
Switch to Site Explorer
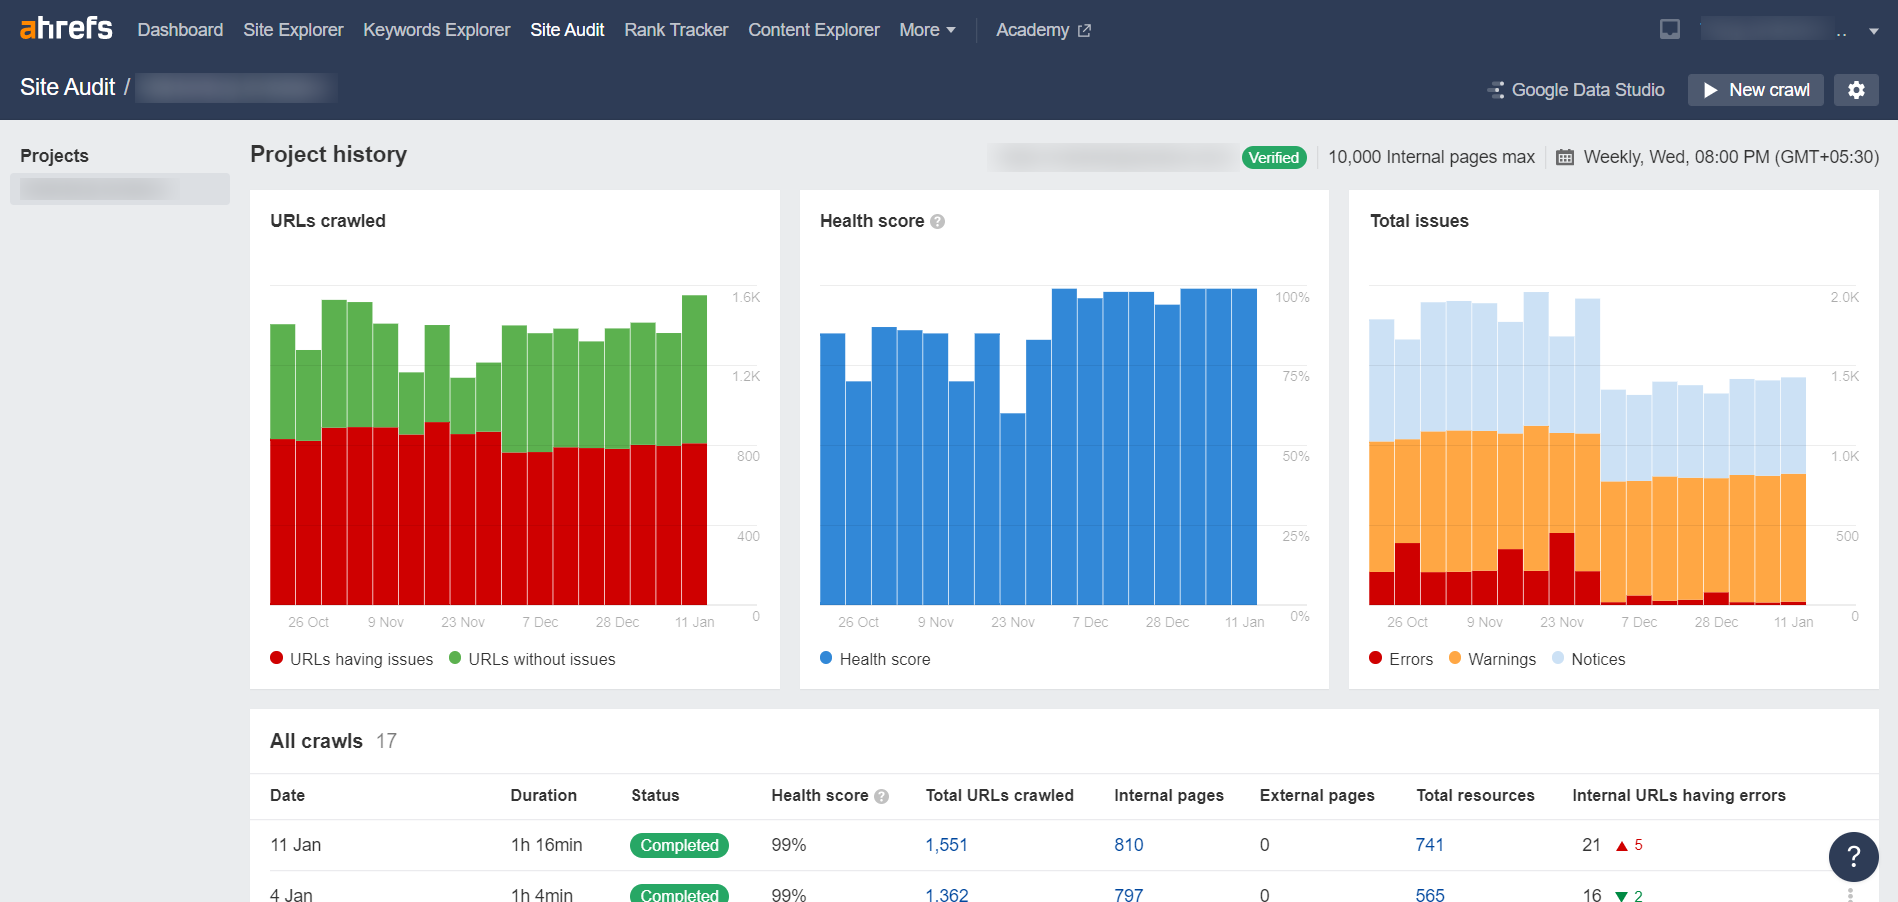pos(293,29)
